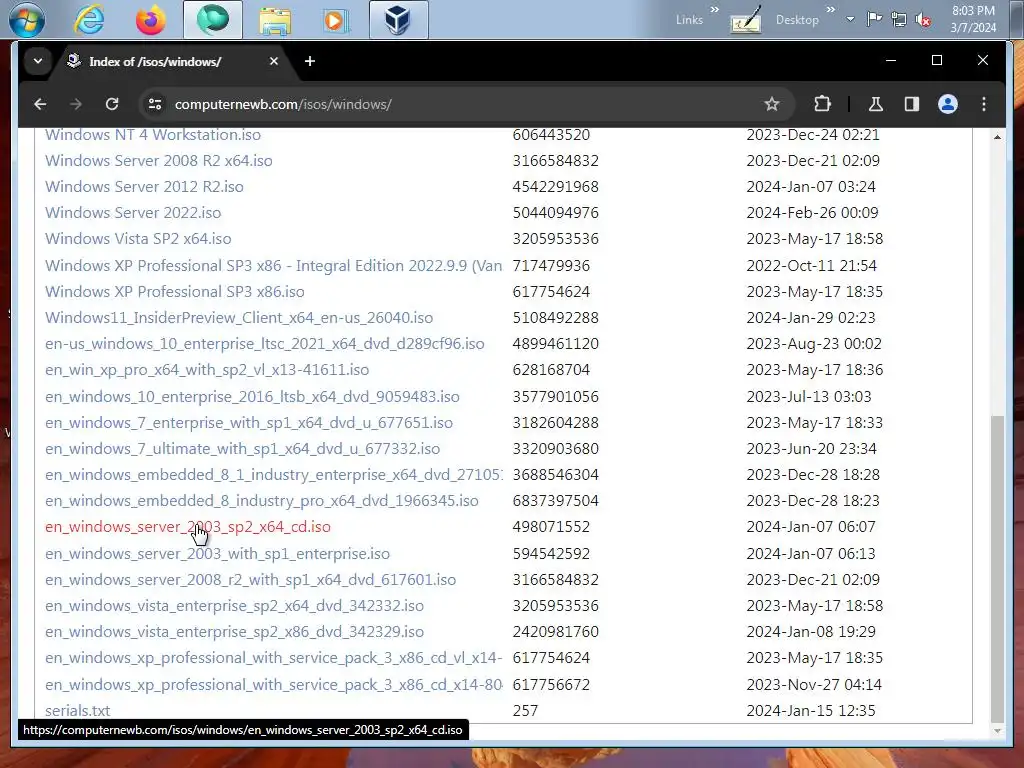Open the browser three-dot menu
This screenshot has height=768, width=1024.
(984, 104)
